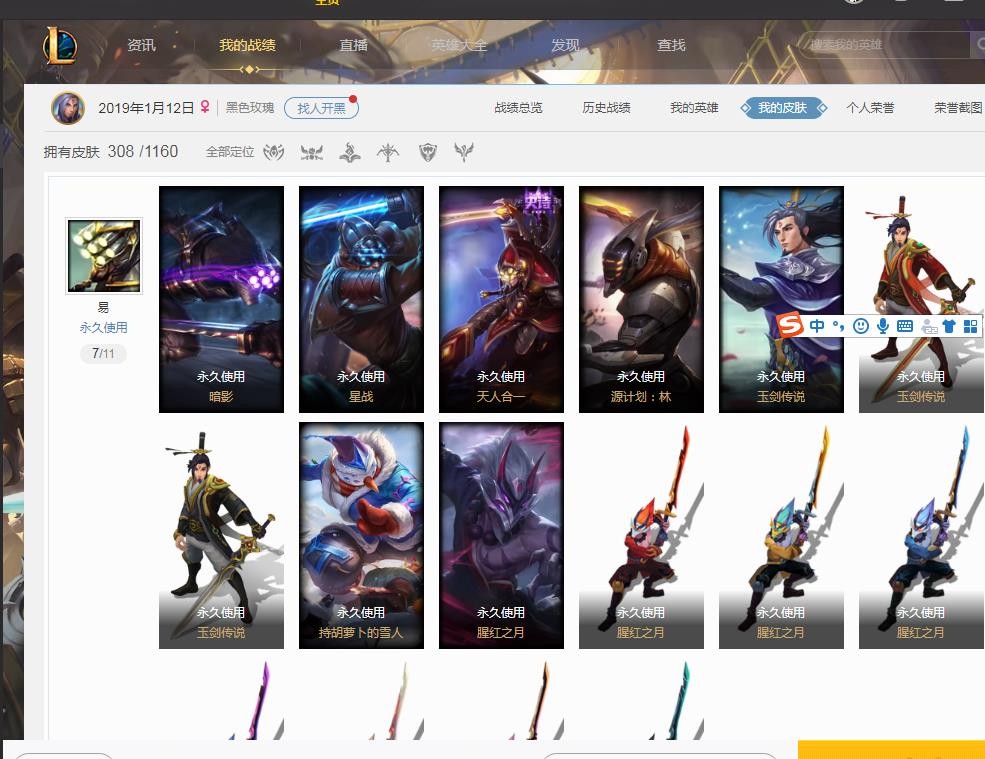Viewport: 985px width, 759px height.
Task: Open the Sogou emoji panel
Action: (x=861, y=325)
